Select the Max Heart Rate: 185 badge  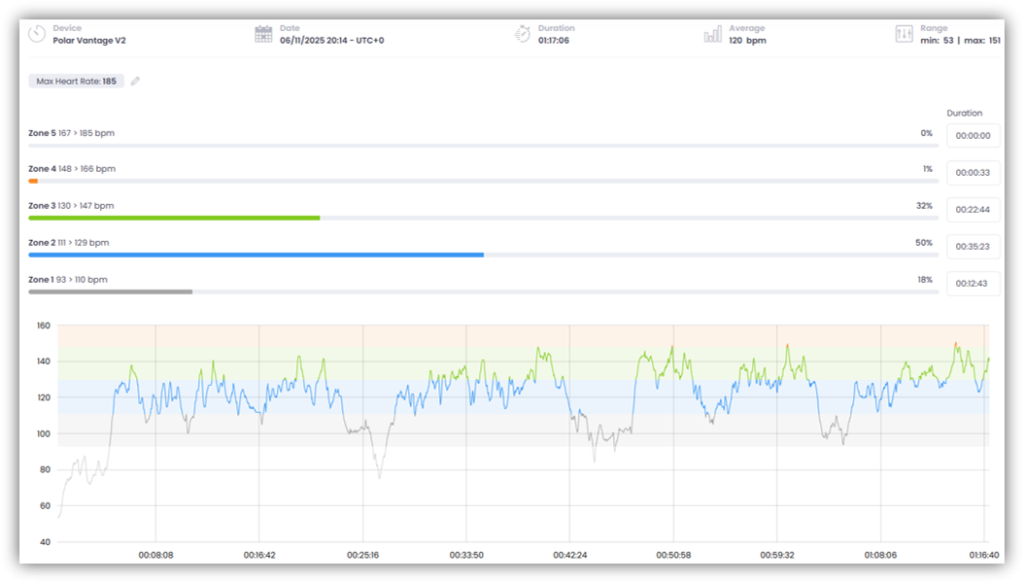point(76,81)
